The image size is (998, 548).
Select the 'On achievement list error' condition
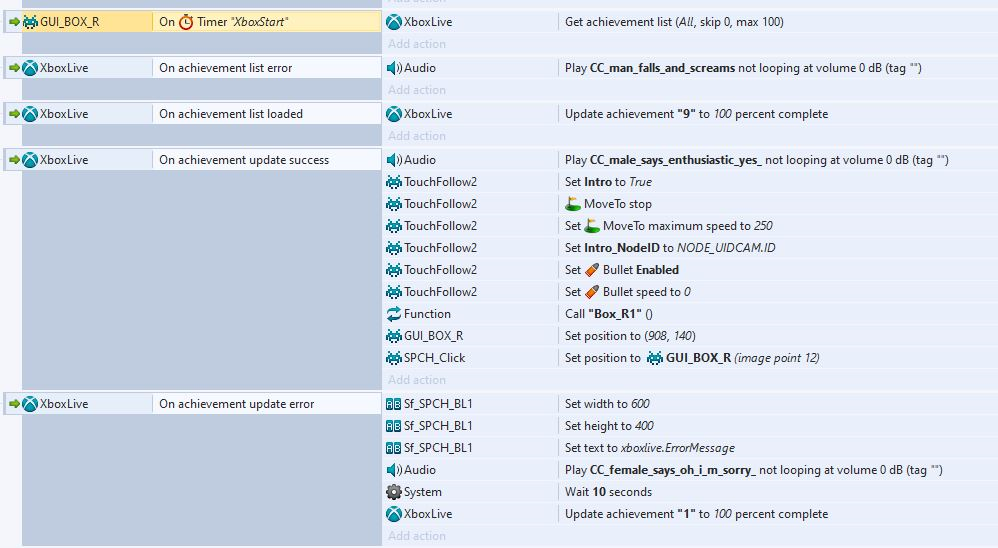(x=267, y=67)
